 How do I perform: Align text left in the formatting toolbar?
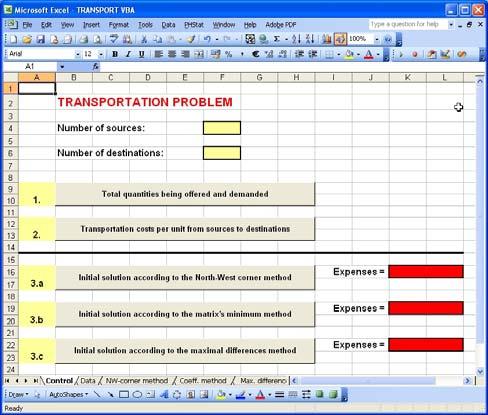(x=159, y=54)
